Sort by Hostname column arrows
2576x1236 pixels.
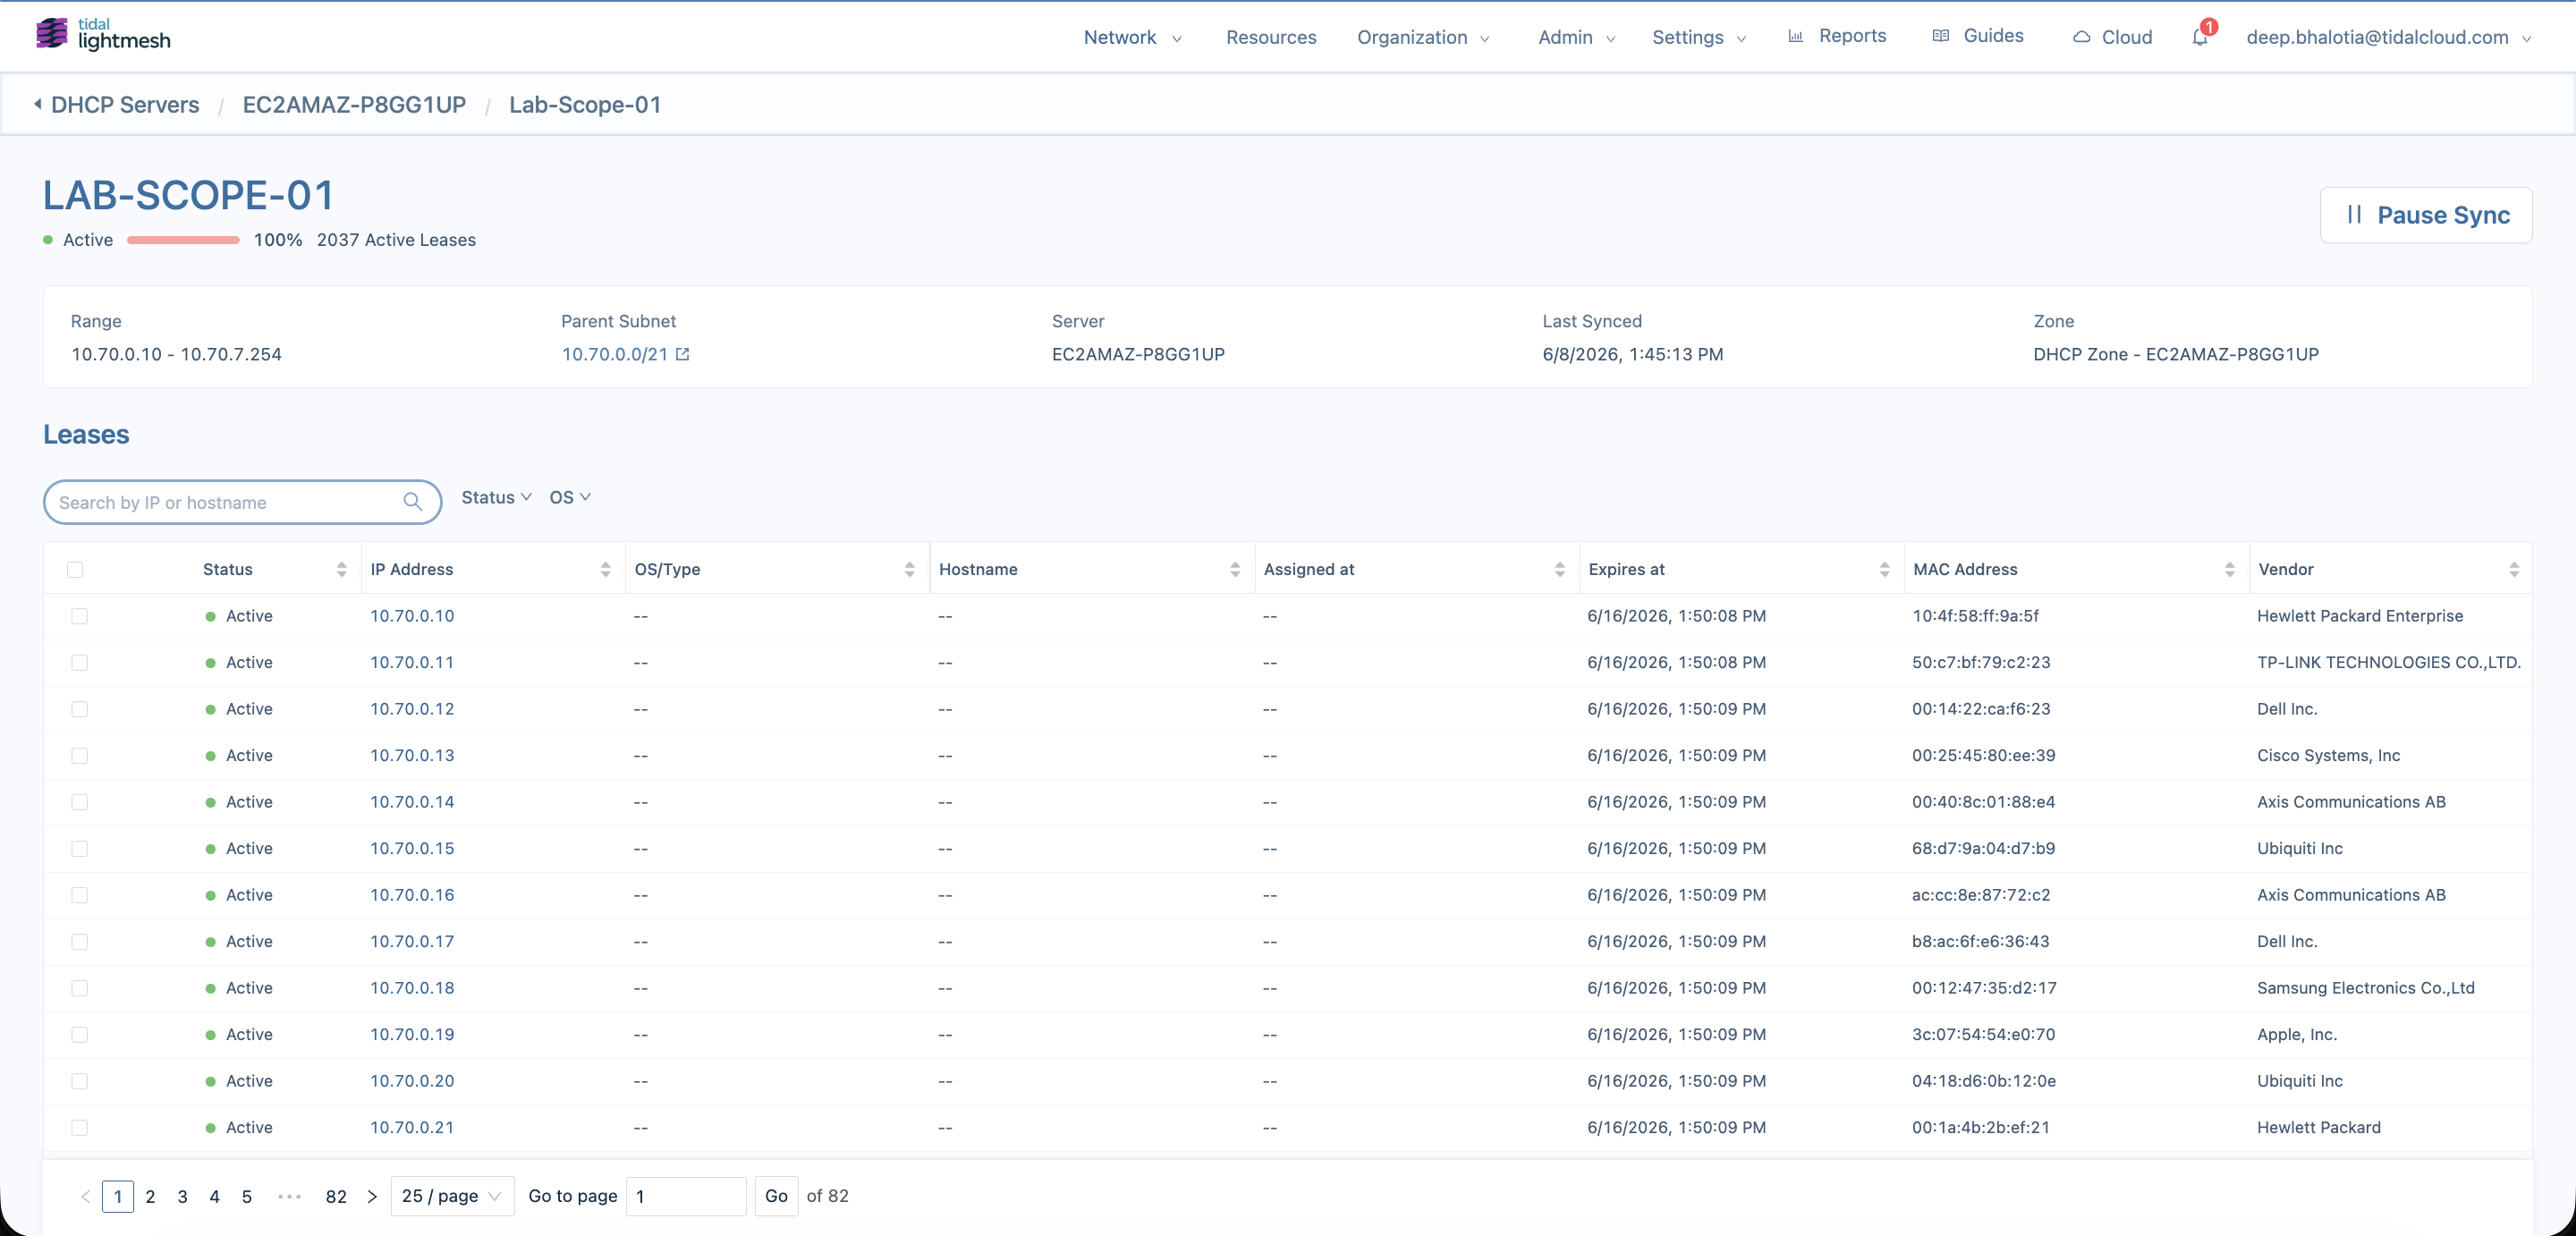pyautogui.click(x=1235, y=569)
